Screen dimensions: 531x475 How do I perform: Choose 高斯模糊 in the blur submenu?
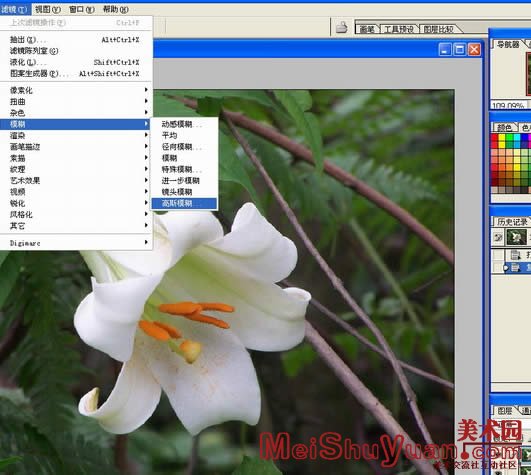[x=184, y=203]
